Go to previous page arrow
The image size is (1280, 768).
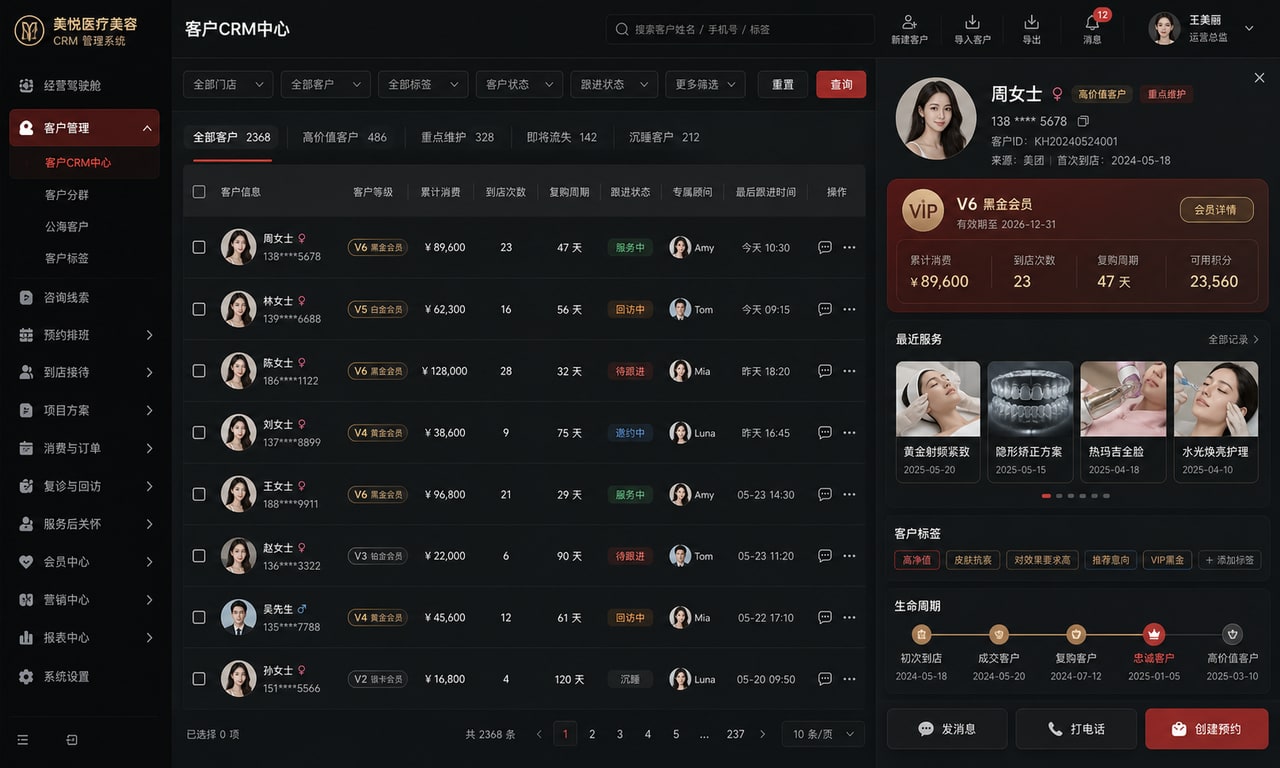click(539, 734)
